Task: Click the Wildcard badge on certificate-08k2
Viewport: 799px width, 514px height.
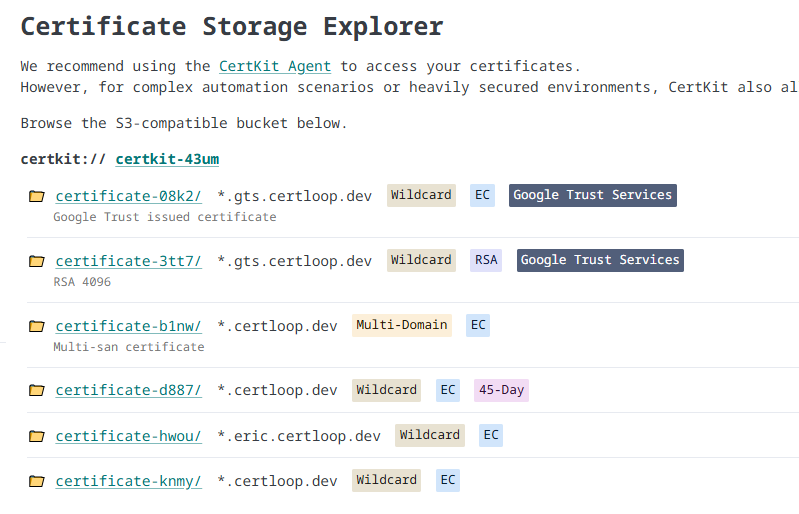Action: tap(421, 195)
